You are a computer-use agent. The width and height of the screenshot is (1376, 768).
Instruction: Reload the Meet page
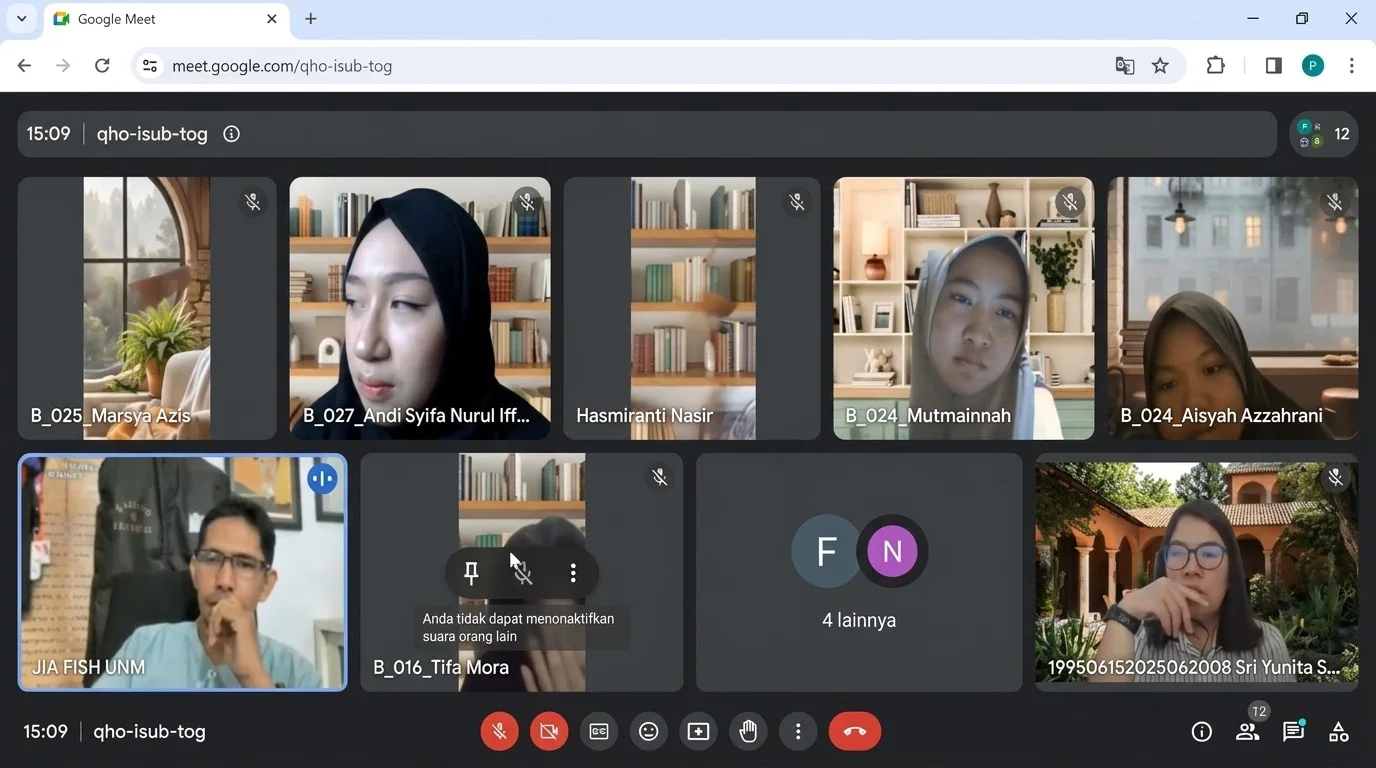pos(102,66)
